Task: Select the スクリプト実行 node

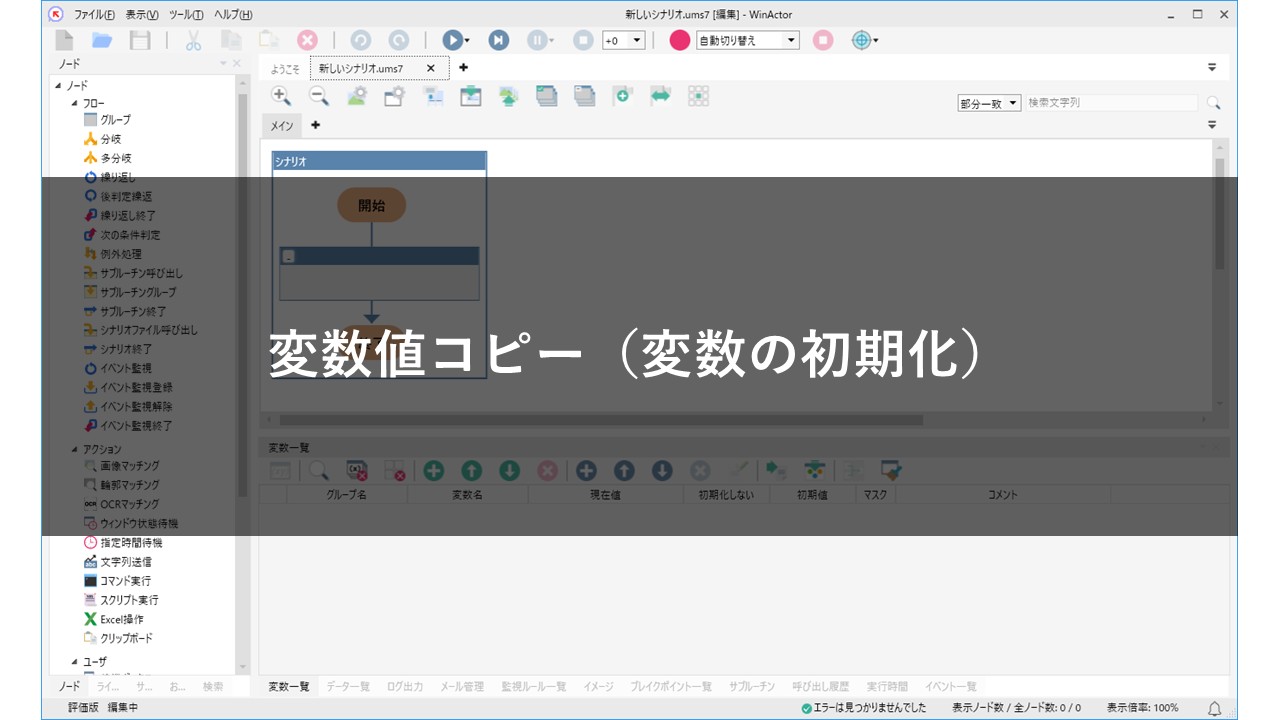Action: tap(121, 600)
